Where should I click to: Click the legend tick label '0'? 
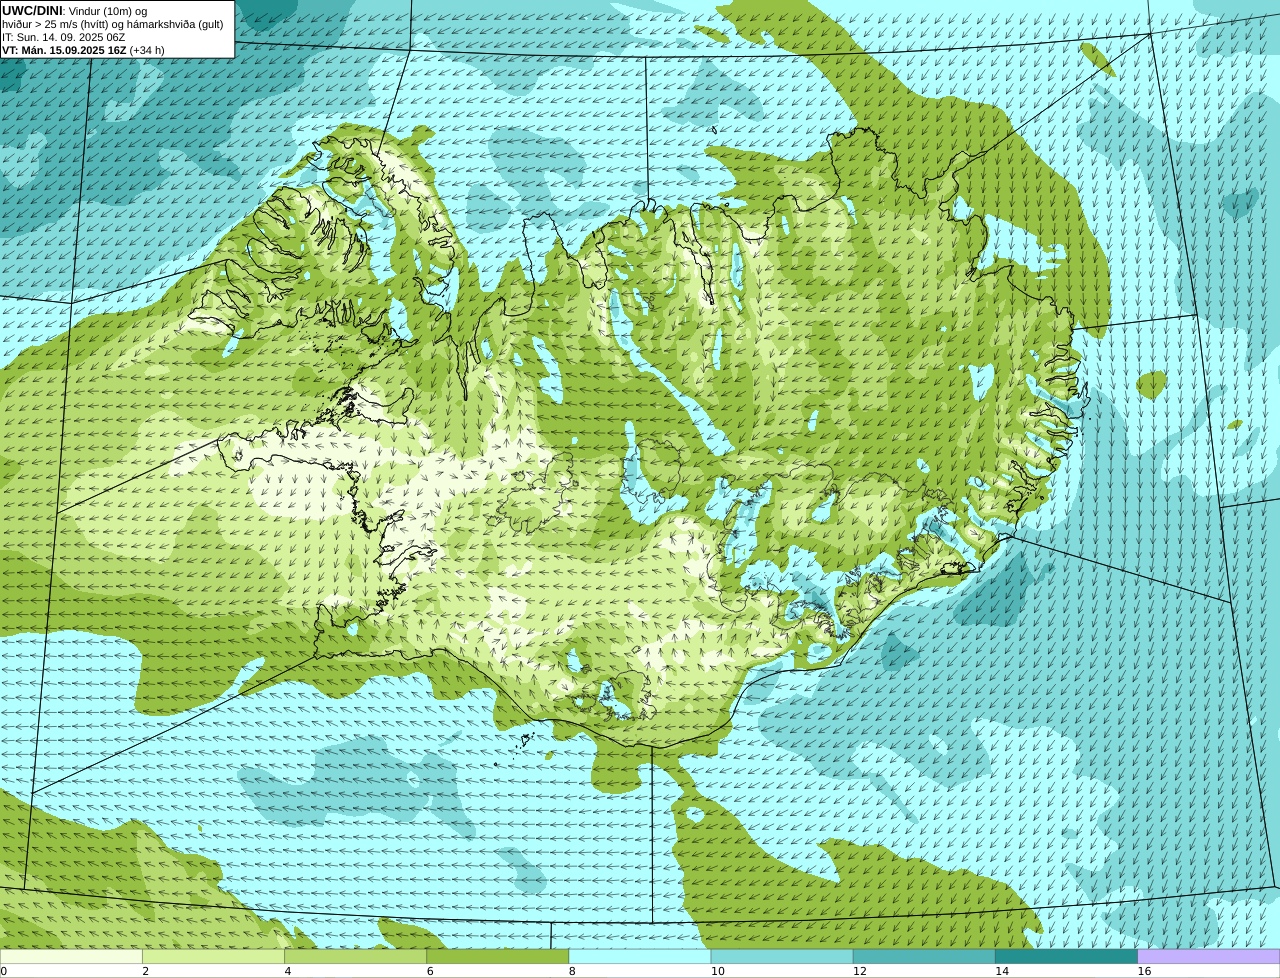tap(3, 971)
